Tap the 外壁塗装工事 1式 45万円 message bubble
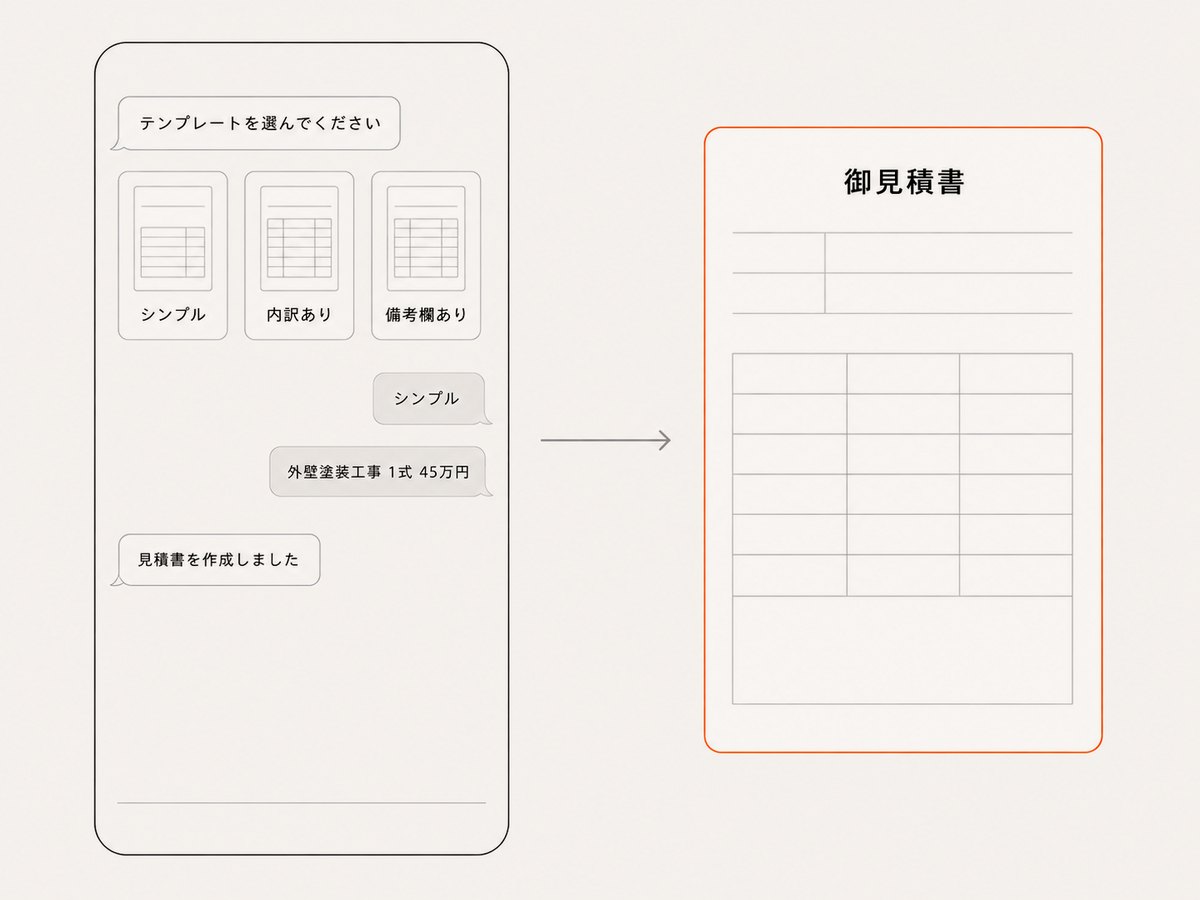The image size is (1200, 900). tap(380, 472)
